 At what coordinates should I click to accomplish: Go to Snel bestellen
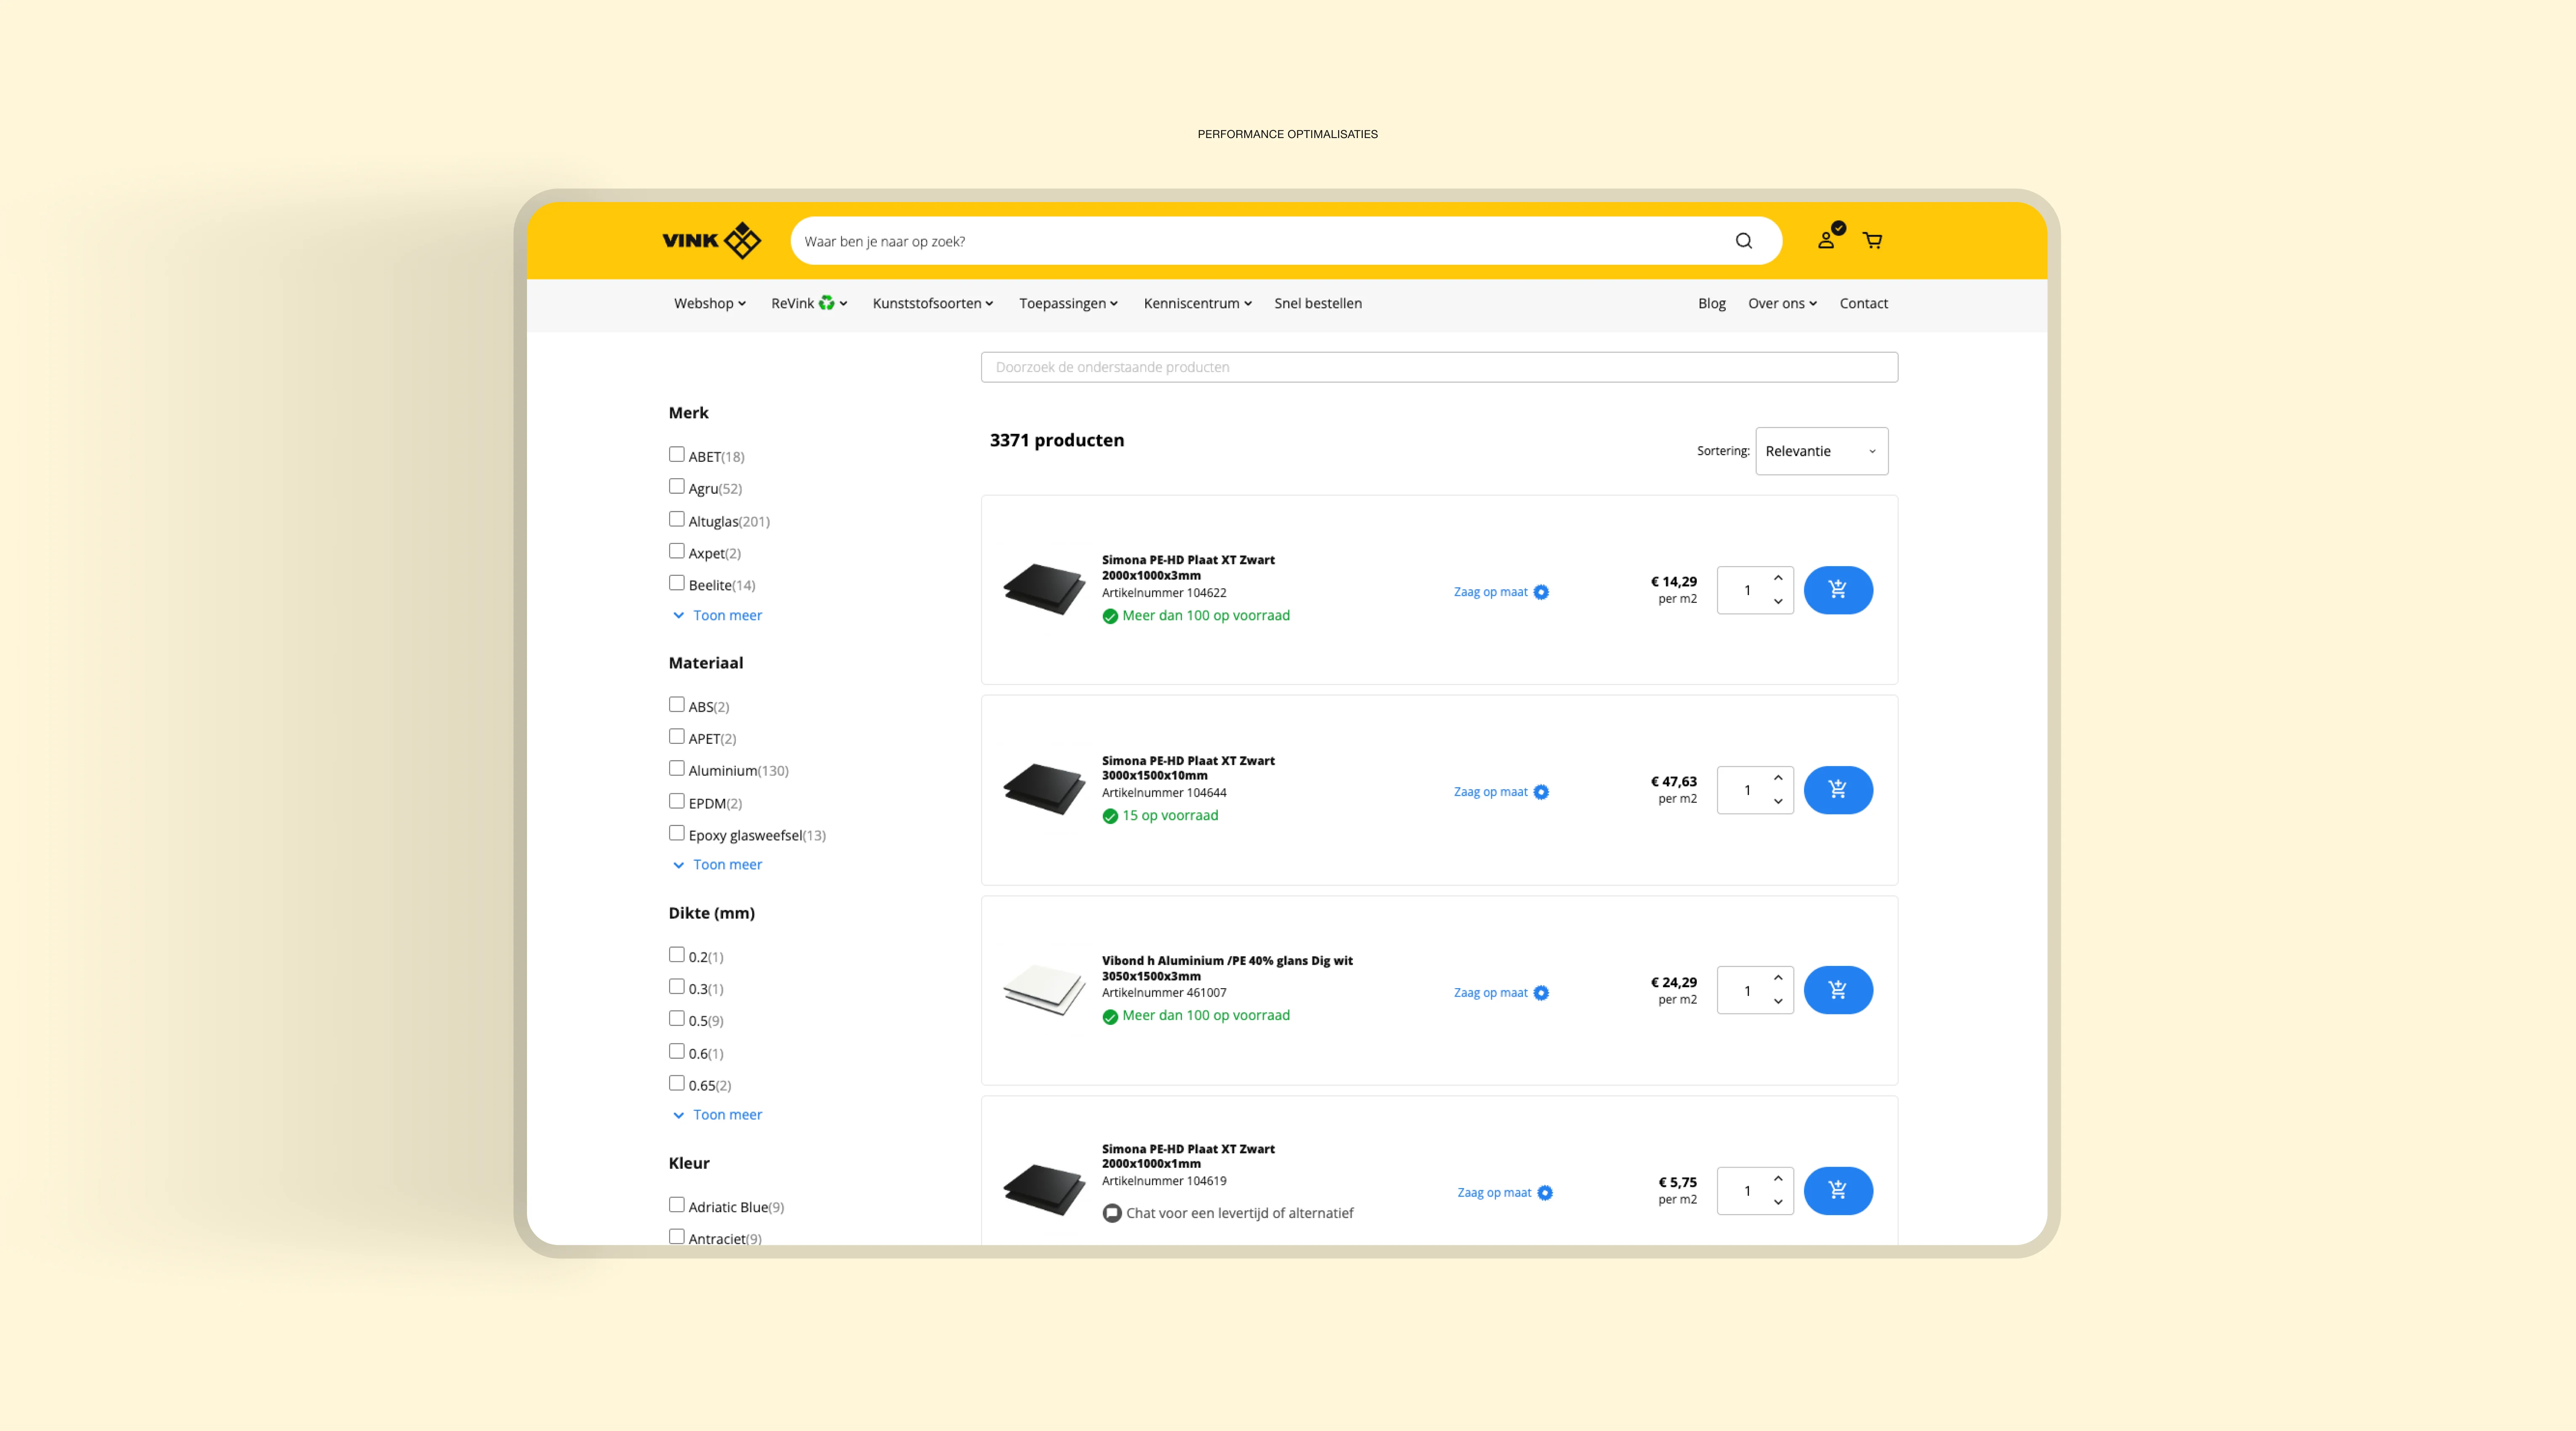pos(1317,303)
